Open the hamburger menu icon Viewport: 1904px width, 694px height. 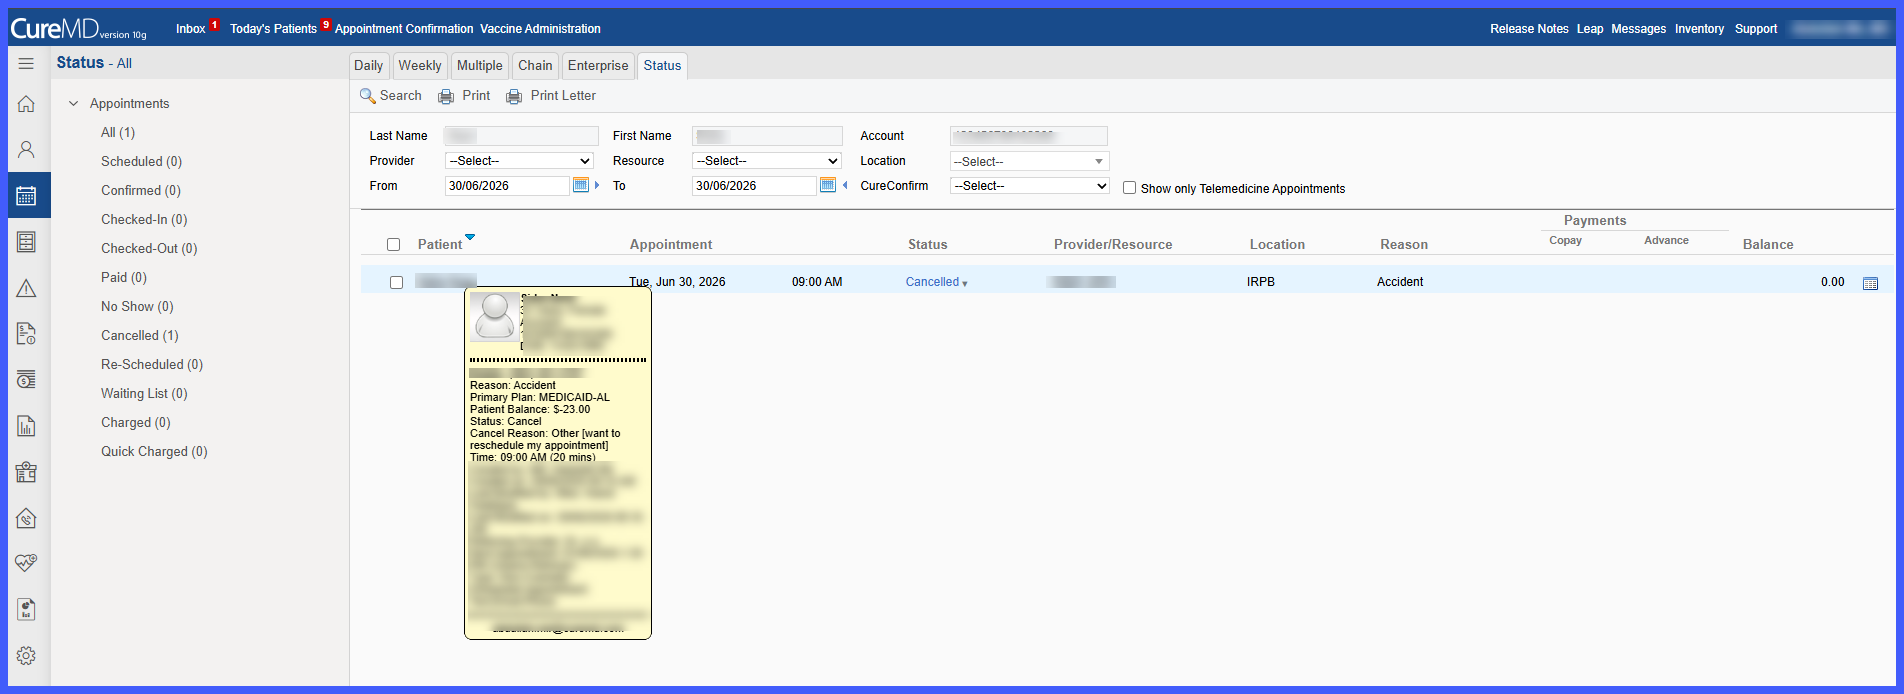(26, 63)
